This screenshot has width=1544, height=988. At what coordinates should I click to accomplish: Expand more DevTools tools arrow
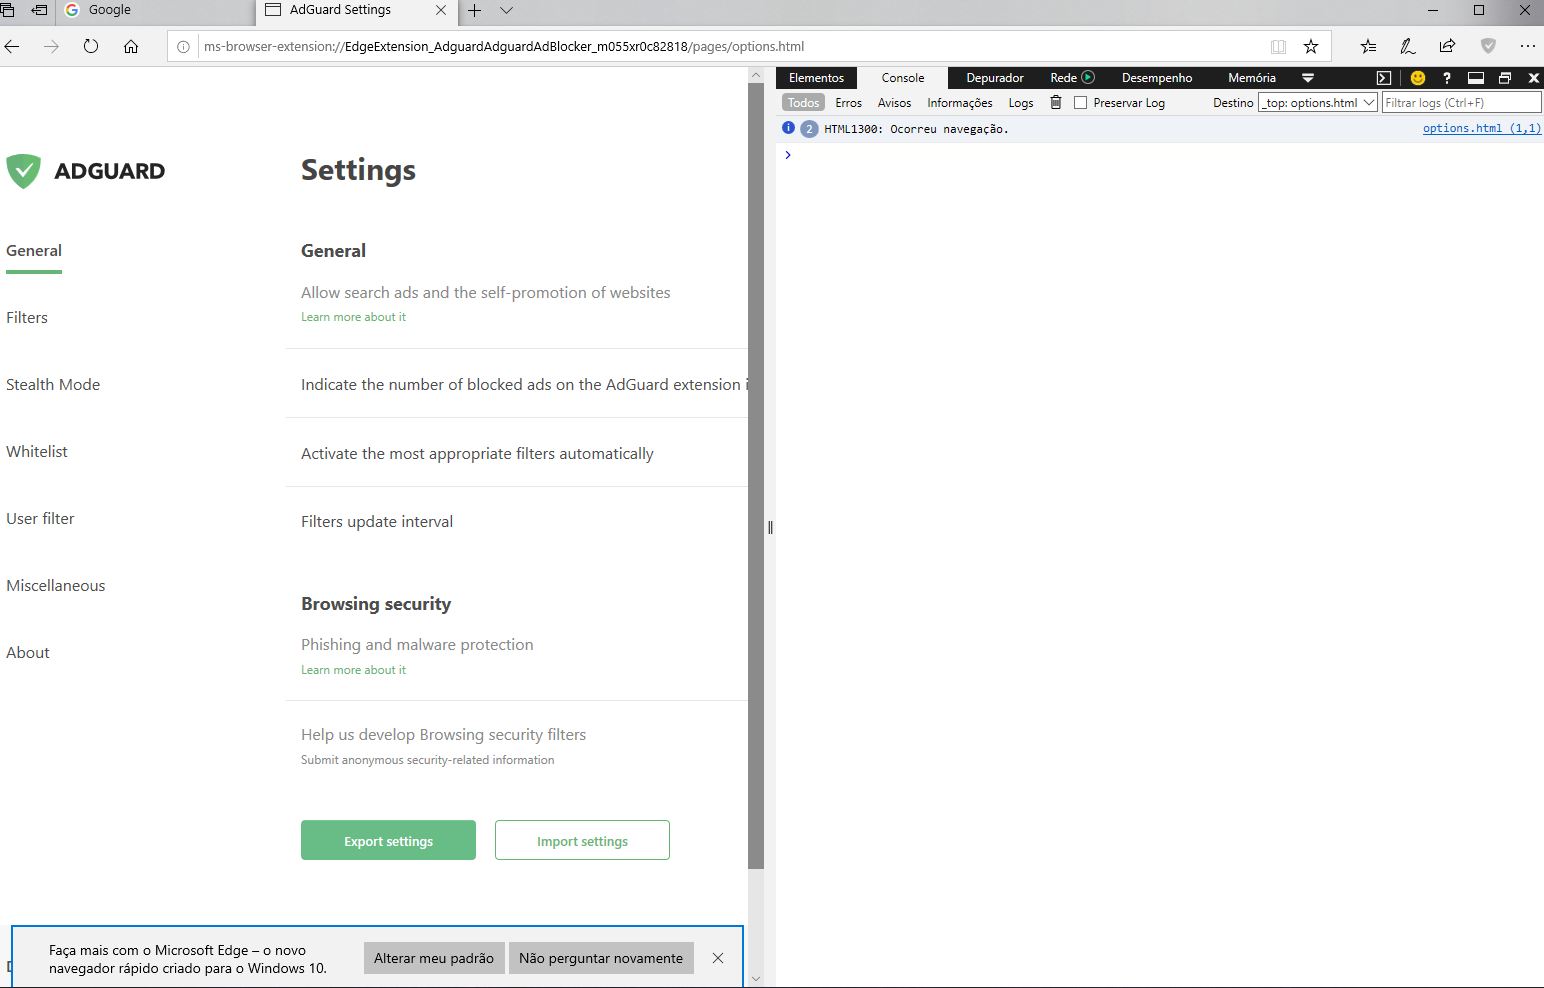click(1307, 77)
